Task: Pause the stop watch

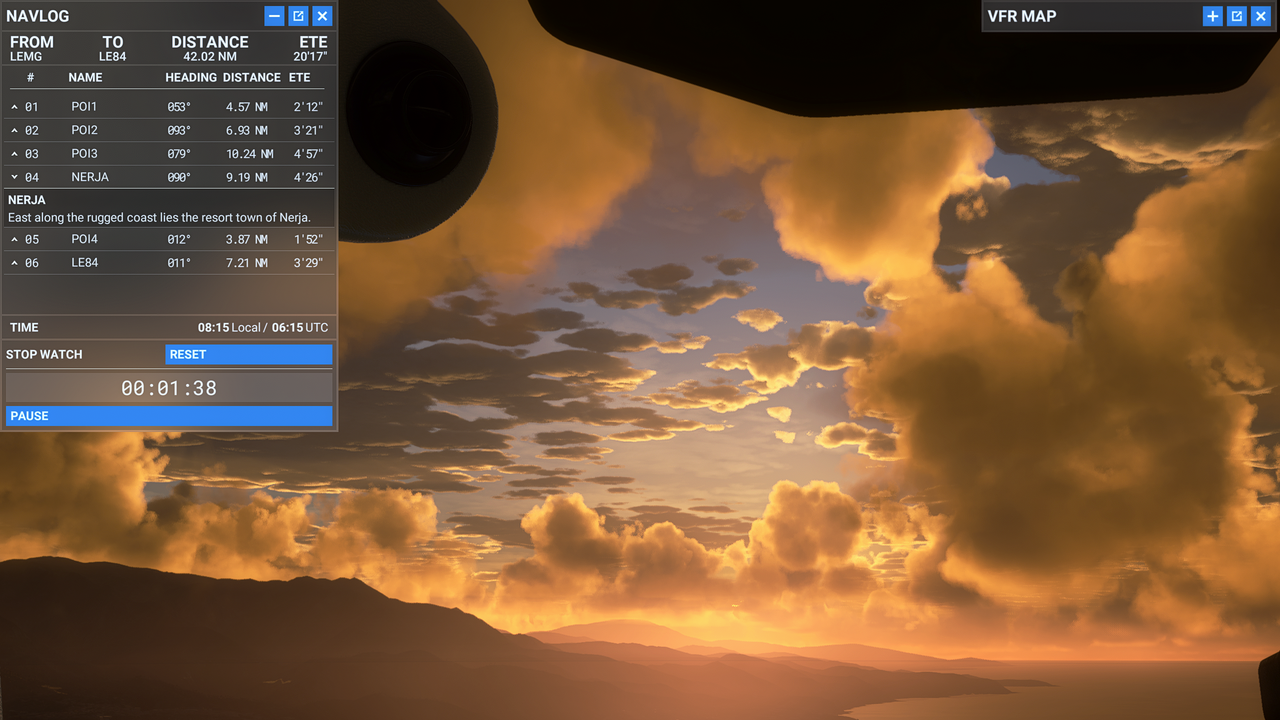Action: [169, 416]
